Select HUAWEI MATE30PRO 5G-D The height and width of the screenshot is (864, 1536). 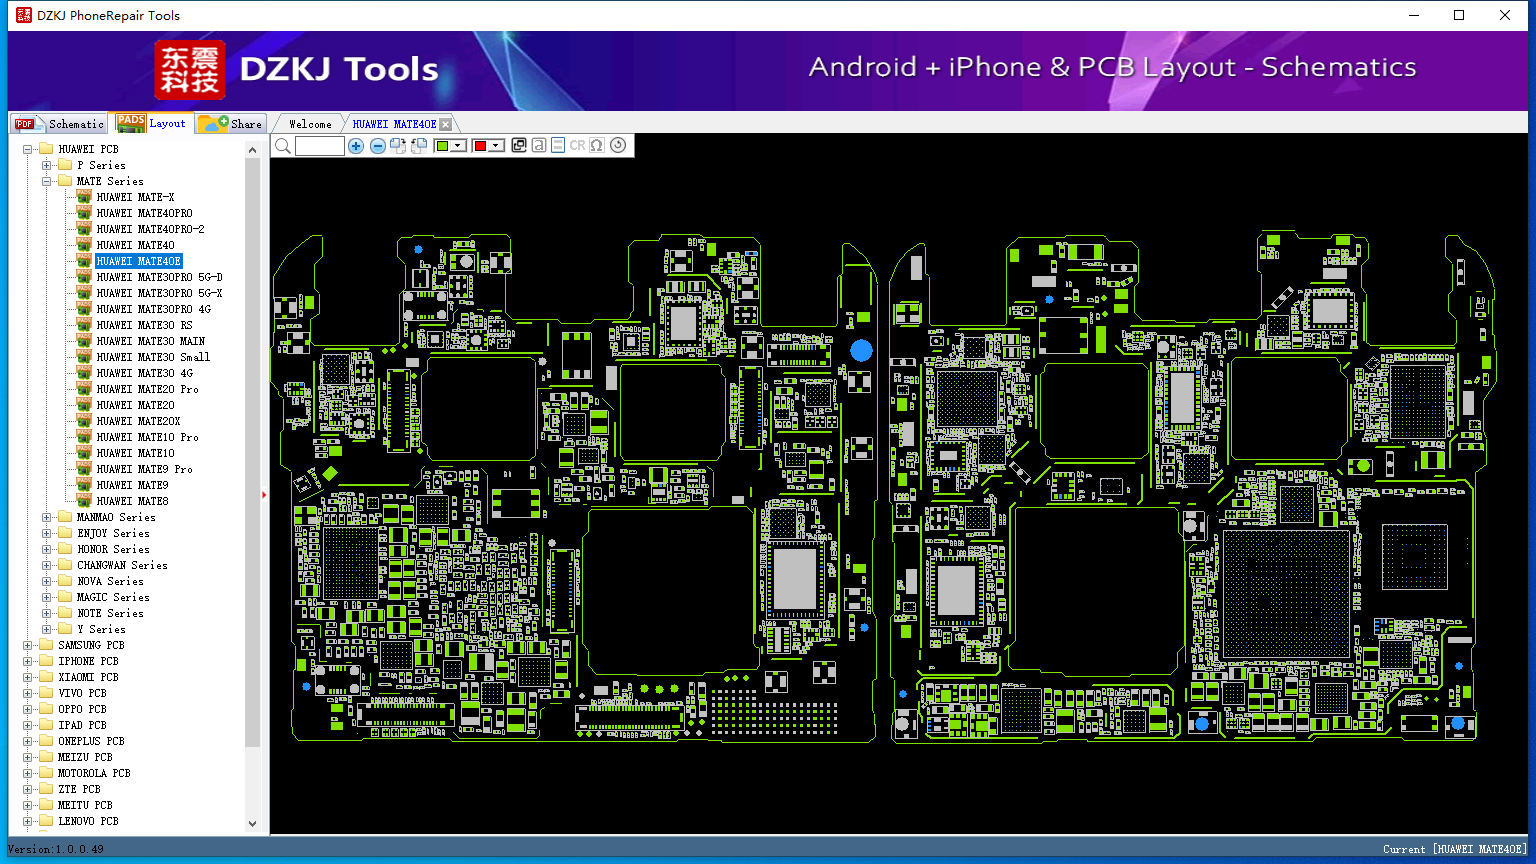click(x=159, y=277)
